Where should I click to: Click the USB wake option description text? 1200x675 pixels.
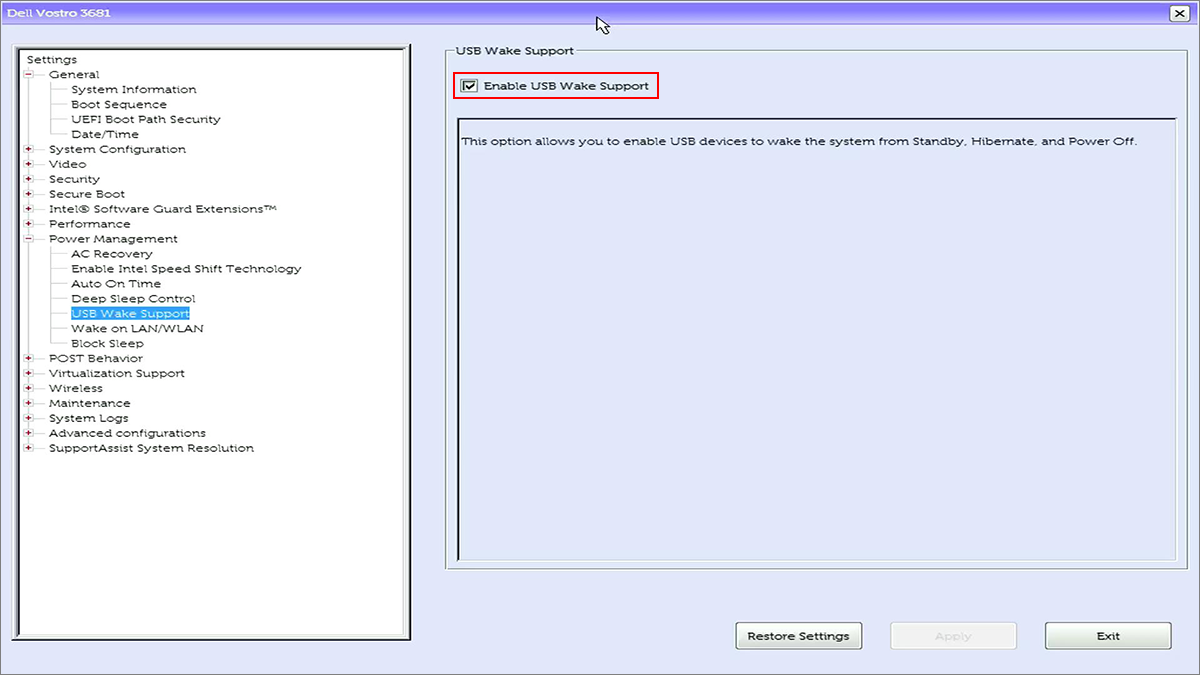click(x=799, y=142)
